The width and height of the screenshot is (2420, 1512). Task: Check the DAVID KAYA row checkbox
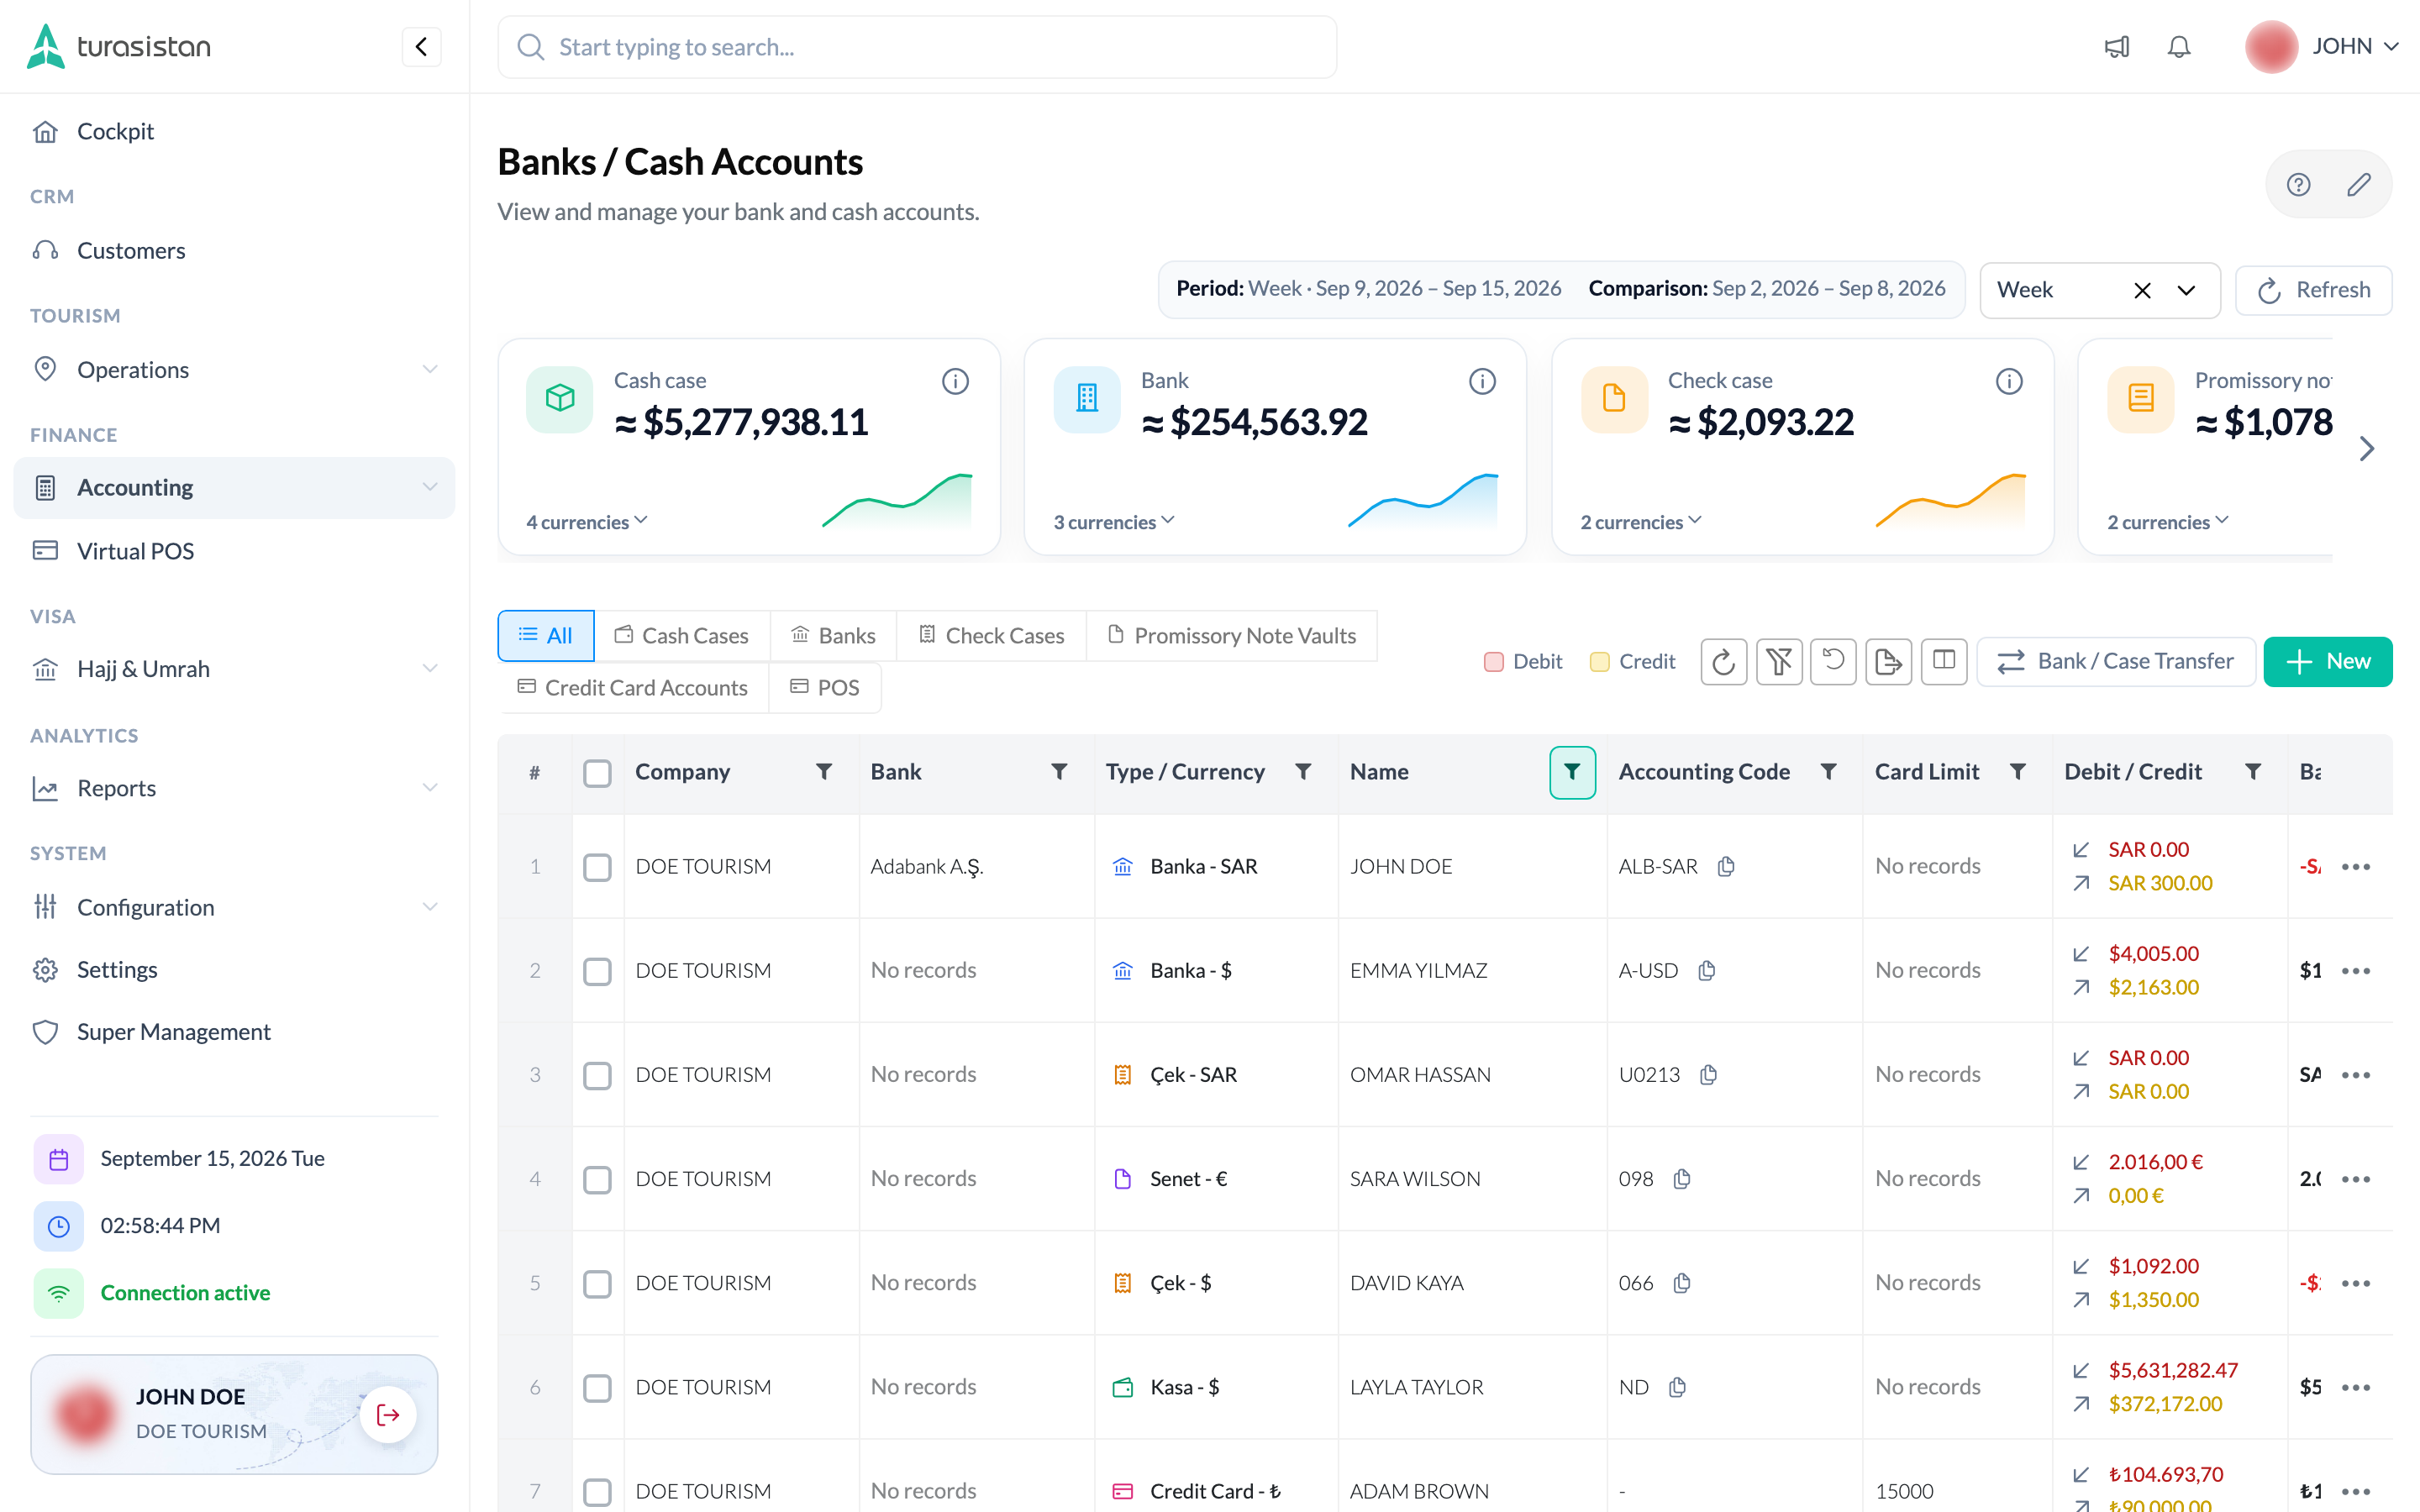(597, 1283)
